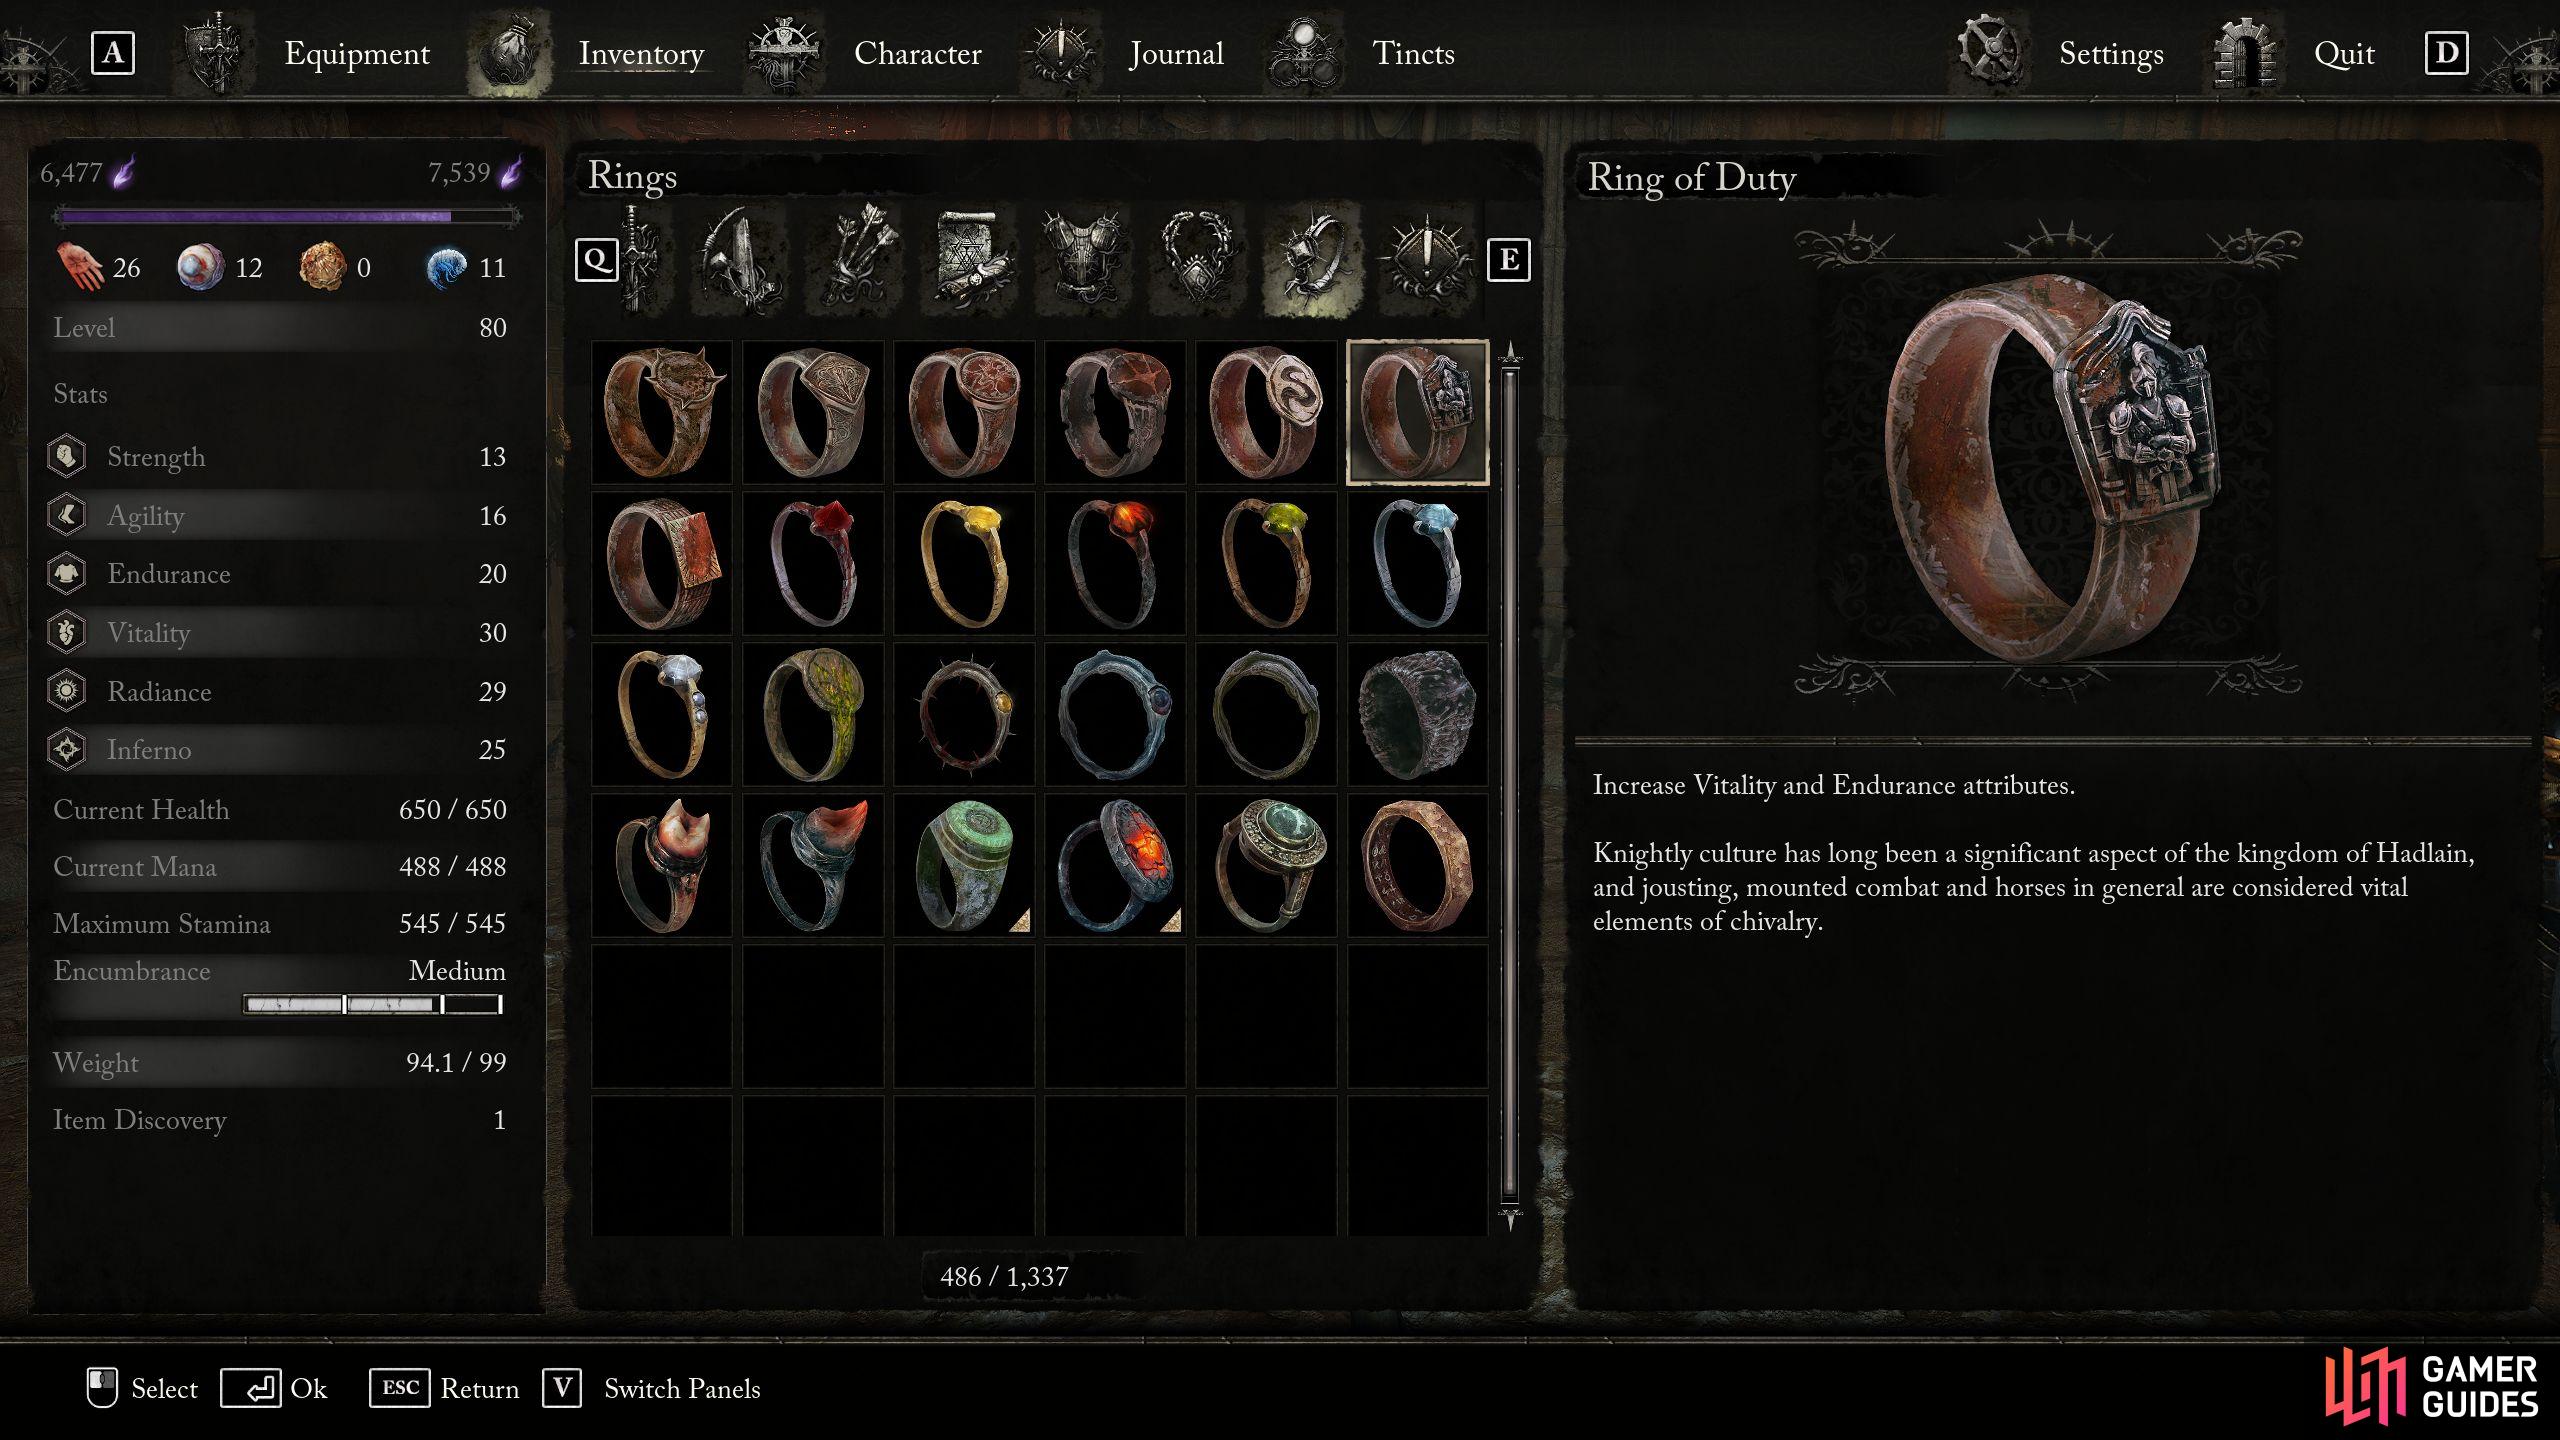2560x1440 pixels.
Task: Click the Q previous category key
Action: pyautogui.click(x=597, y=260)
